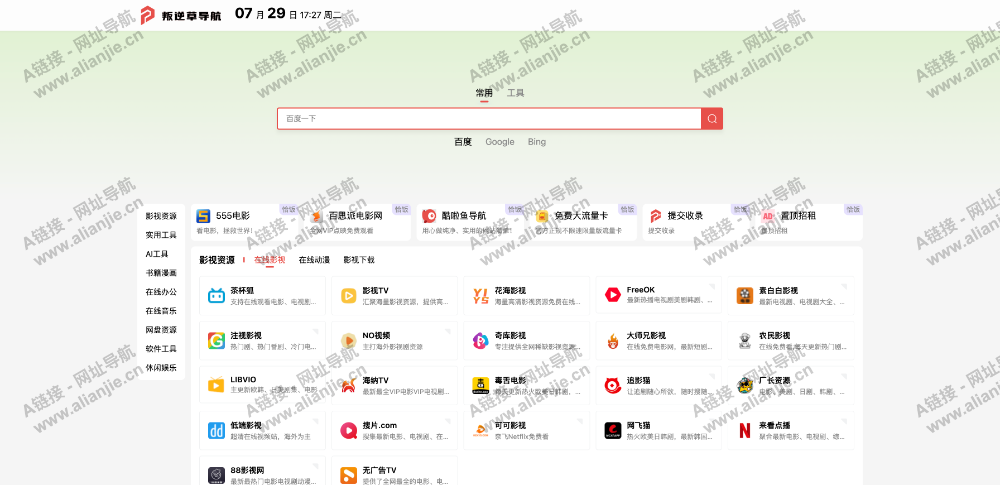Open the 低端影视 dd icon
Viewport: 1000px width, 485px height.
216,431
